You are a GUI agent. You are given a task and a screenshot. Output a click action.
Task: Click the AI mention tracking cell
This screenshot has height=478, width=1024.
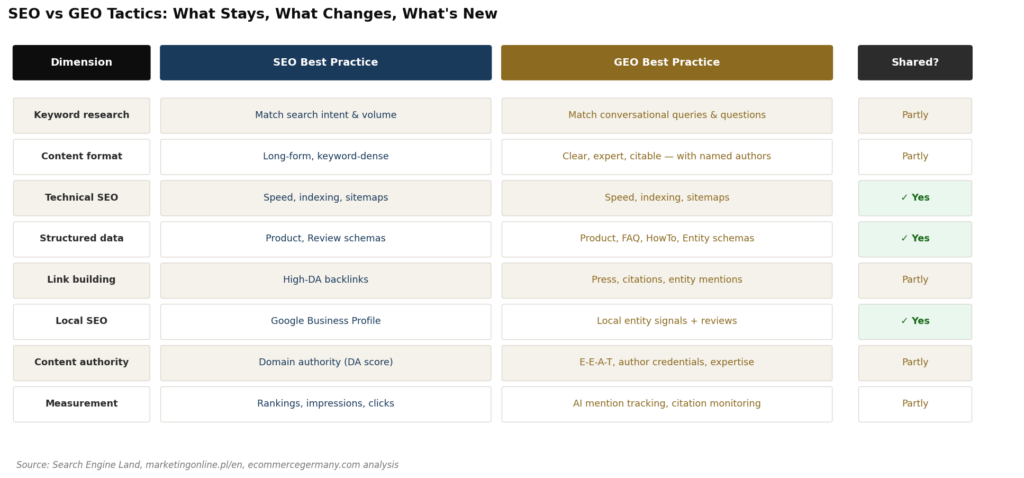click(666, 404)
